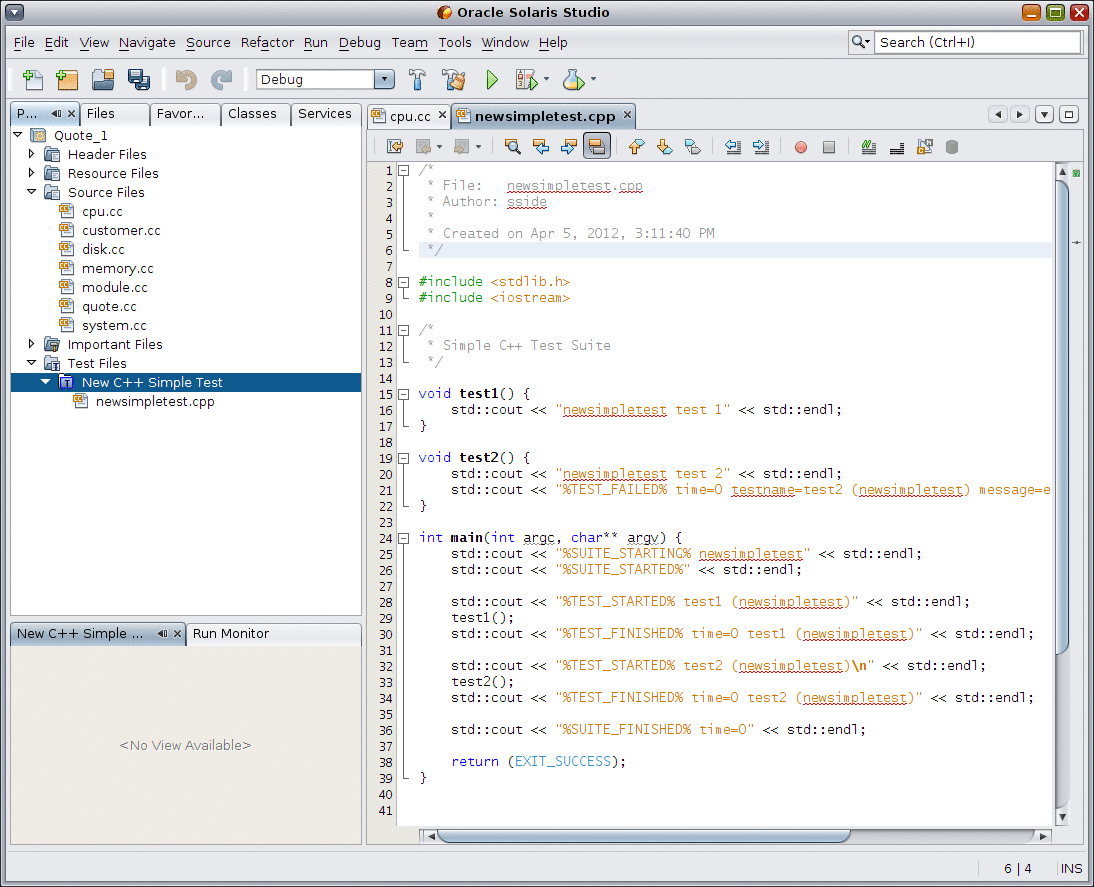Run the project with the green arrow

(x=492, y=79)
